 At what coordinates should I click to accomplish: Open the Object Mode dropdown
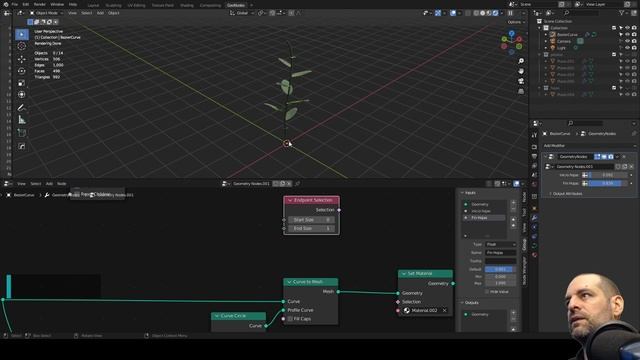tap(46, 13)
